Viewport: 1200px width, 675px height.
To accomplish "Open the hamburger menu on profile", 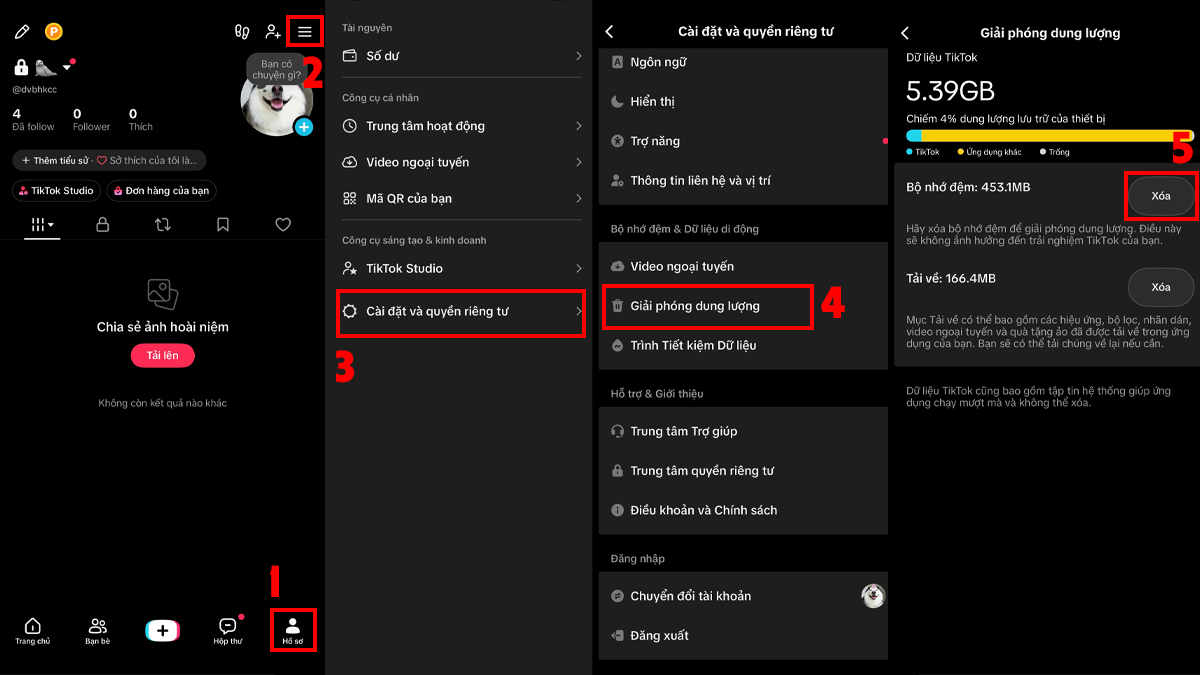I will (x=305, y=32).
